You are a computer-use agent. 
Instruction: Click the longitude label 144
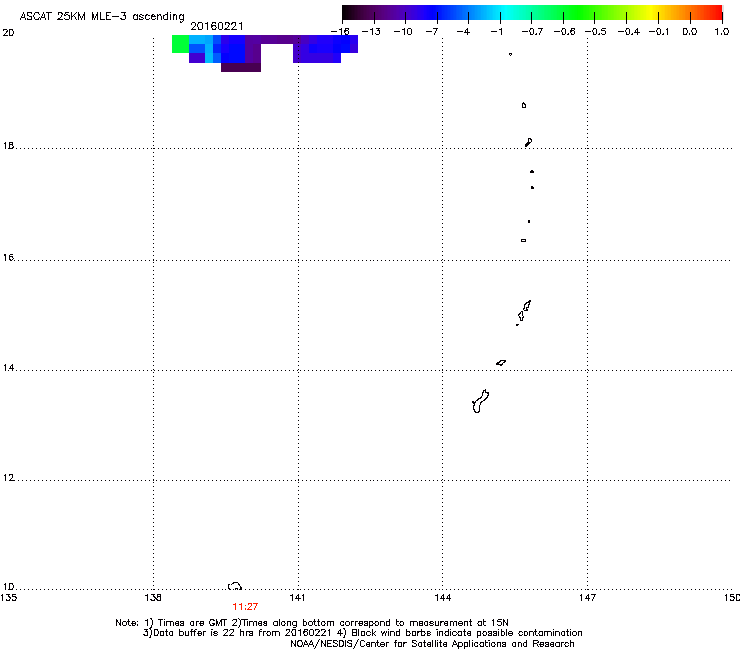[443, 598]
